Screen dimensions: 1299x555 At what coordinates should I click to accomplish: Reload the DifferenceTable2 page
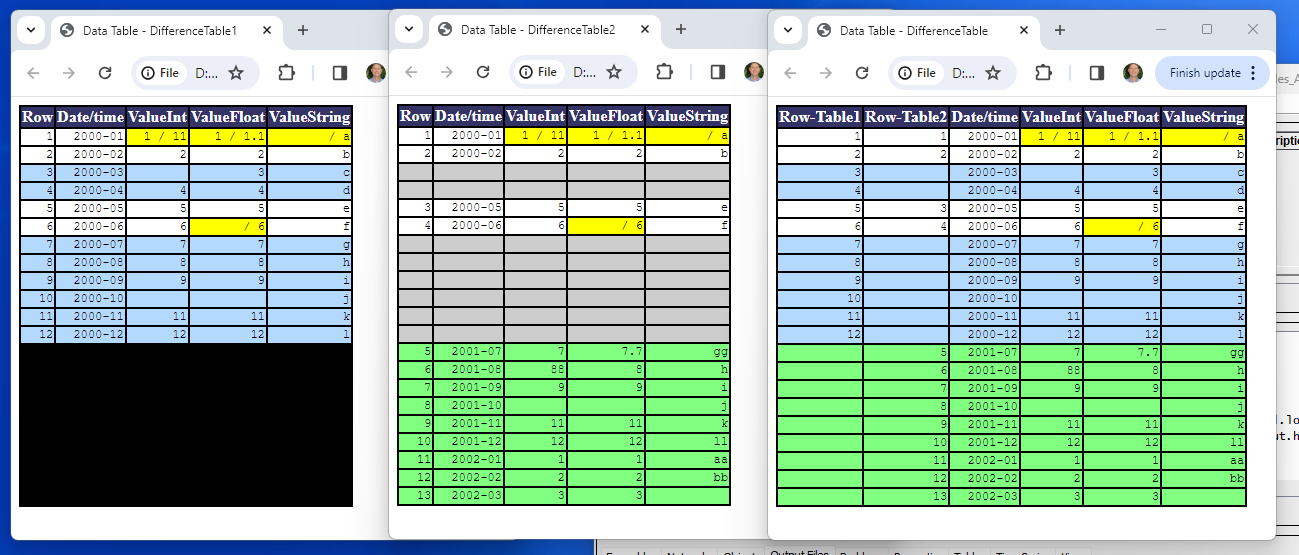pos(483,72)
